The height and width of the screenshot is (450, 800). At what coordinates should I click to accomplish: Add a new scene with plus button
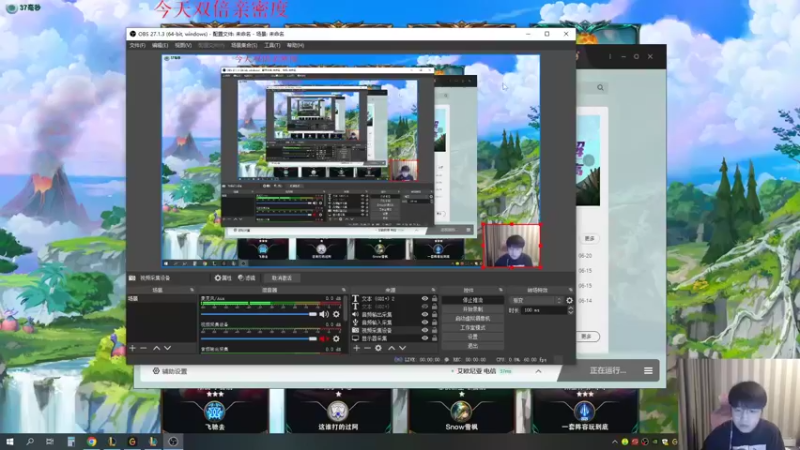[133, 348]
